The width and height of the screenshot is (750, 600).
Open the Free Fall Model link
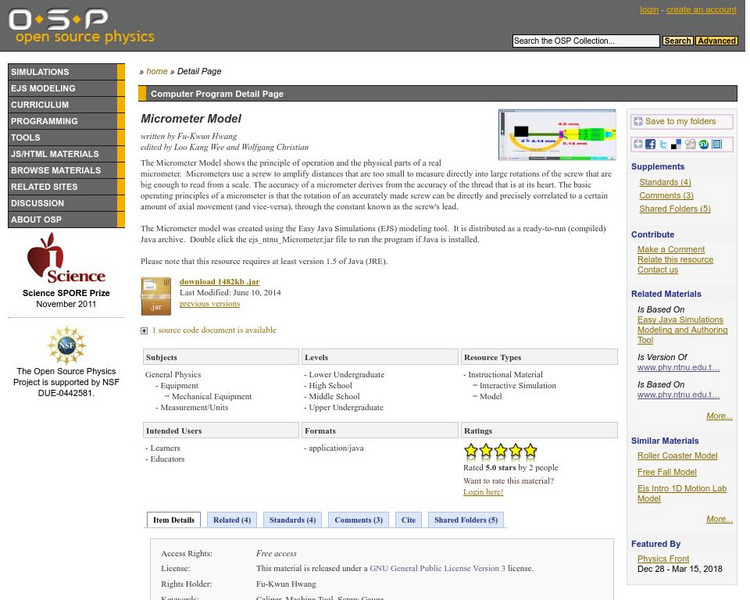tap(667, 472)
